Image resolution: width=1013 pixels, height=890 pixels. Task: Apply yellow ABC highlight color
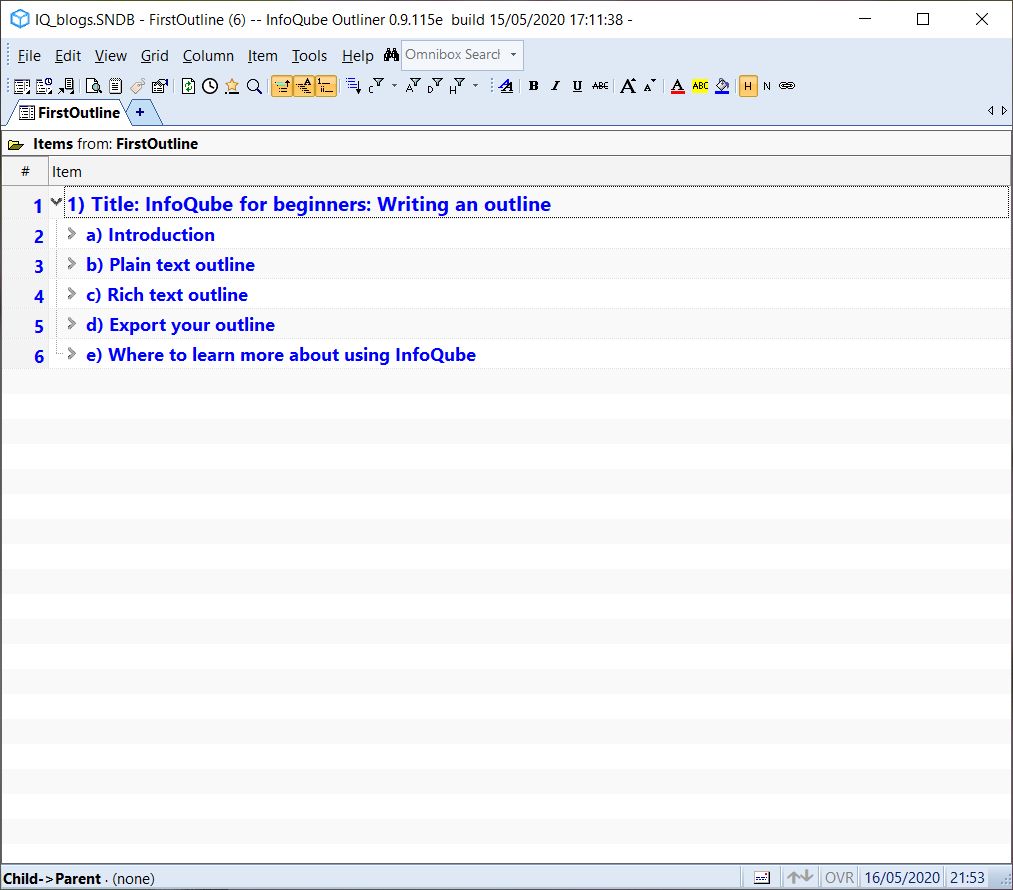coord(700,86)
